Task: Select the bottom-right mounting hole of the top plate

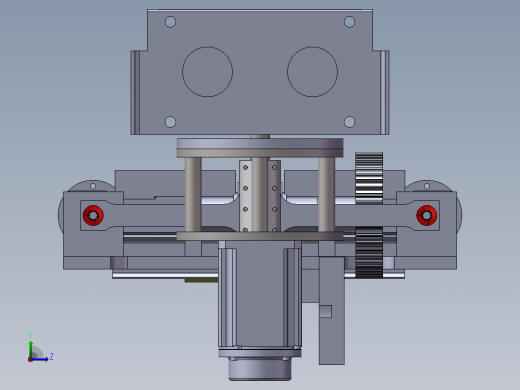Action: 349,122
